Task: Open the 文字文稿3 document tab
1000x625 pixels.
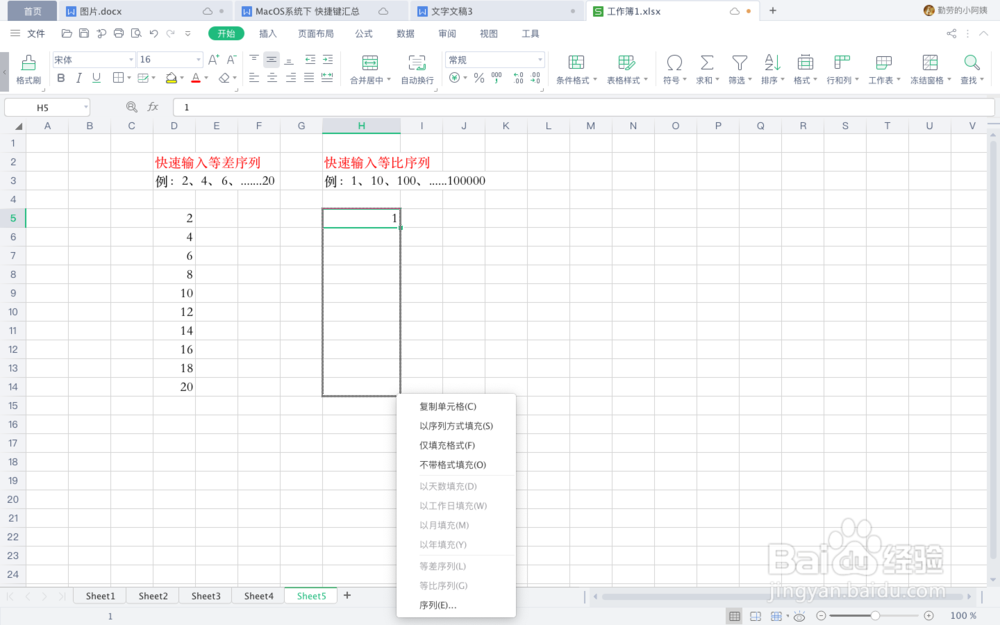Action: (x=495, y=11)
